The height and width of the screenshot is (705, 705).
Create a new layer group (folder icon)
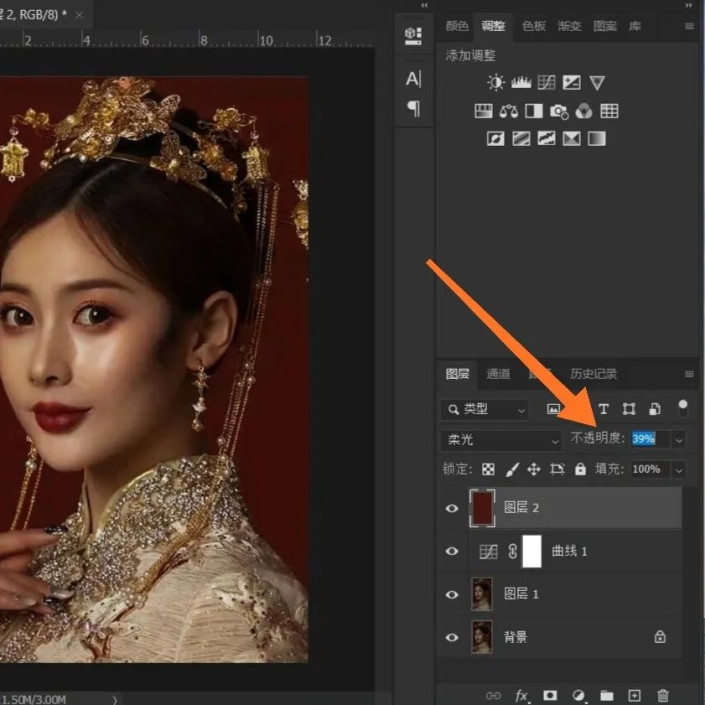point(607,696)
